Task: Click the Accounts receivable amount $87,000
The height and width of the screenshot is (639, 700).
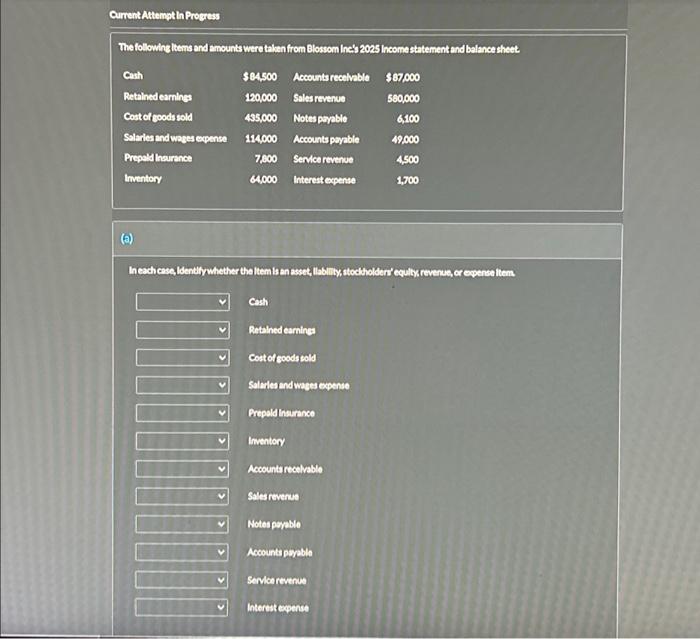Action: coord(403,77)
